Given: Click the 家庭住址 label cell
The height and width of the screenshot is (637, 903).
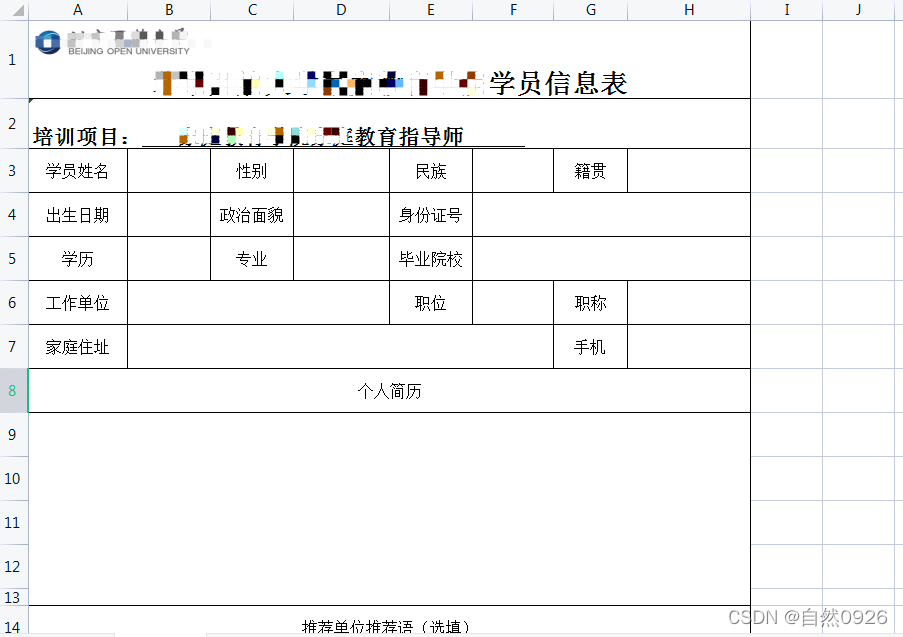Looking at the screenshot, I should [x=78, y=346].
